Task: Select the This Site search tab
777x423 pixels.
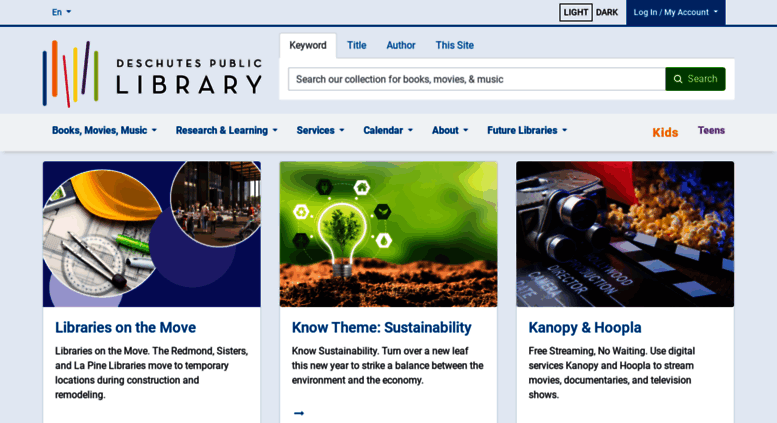Action: tap(454, 46)
